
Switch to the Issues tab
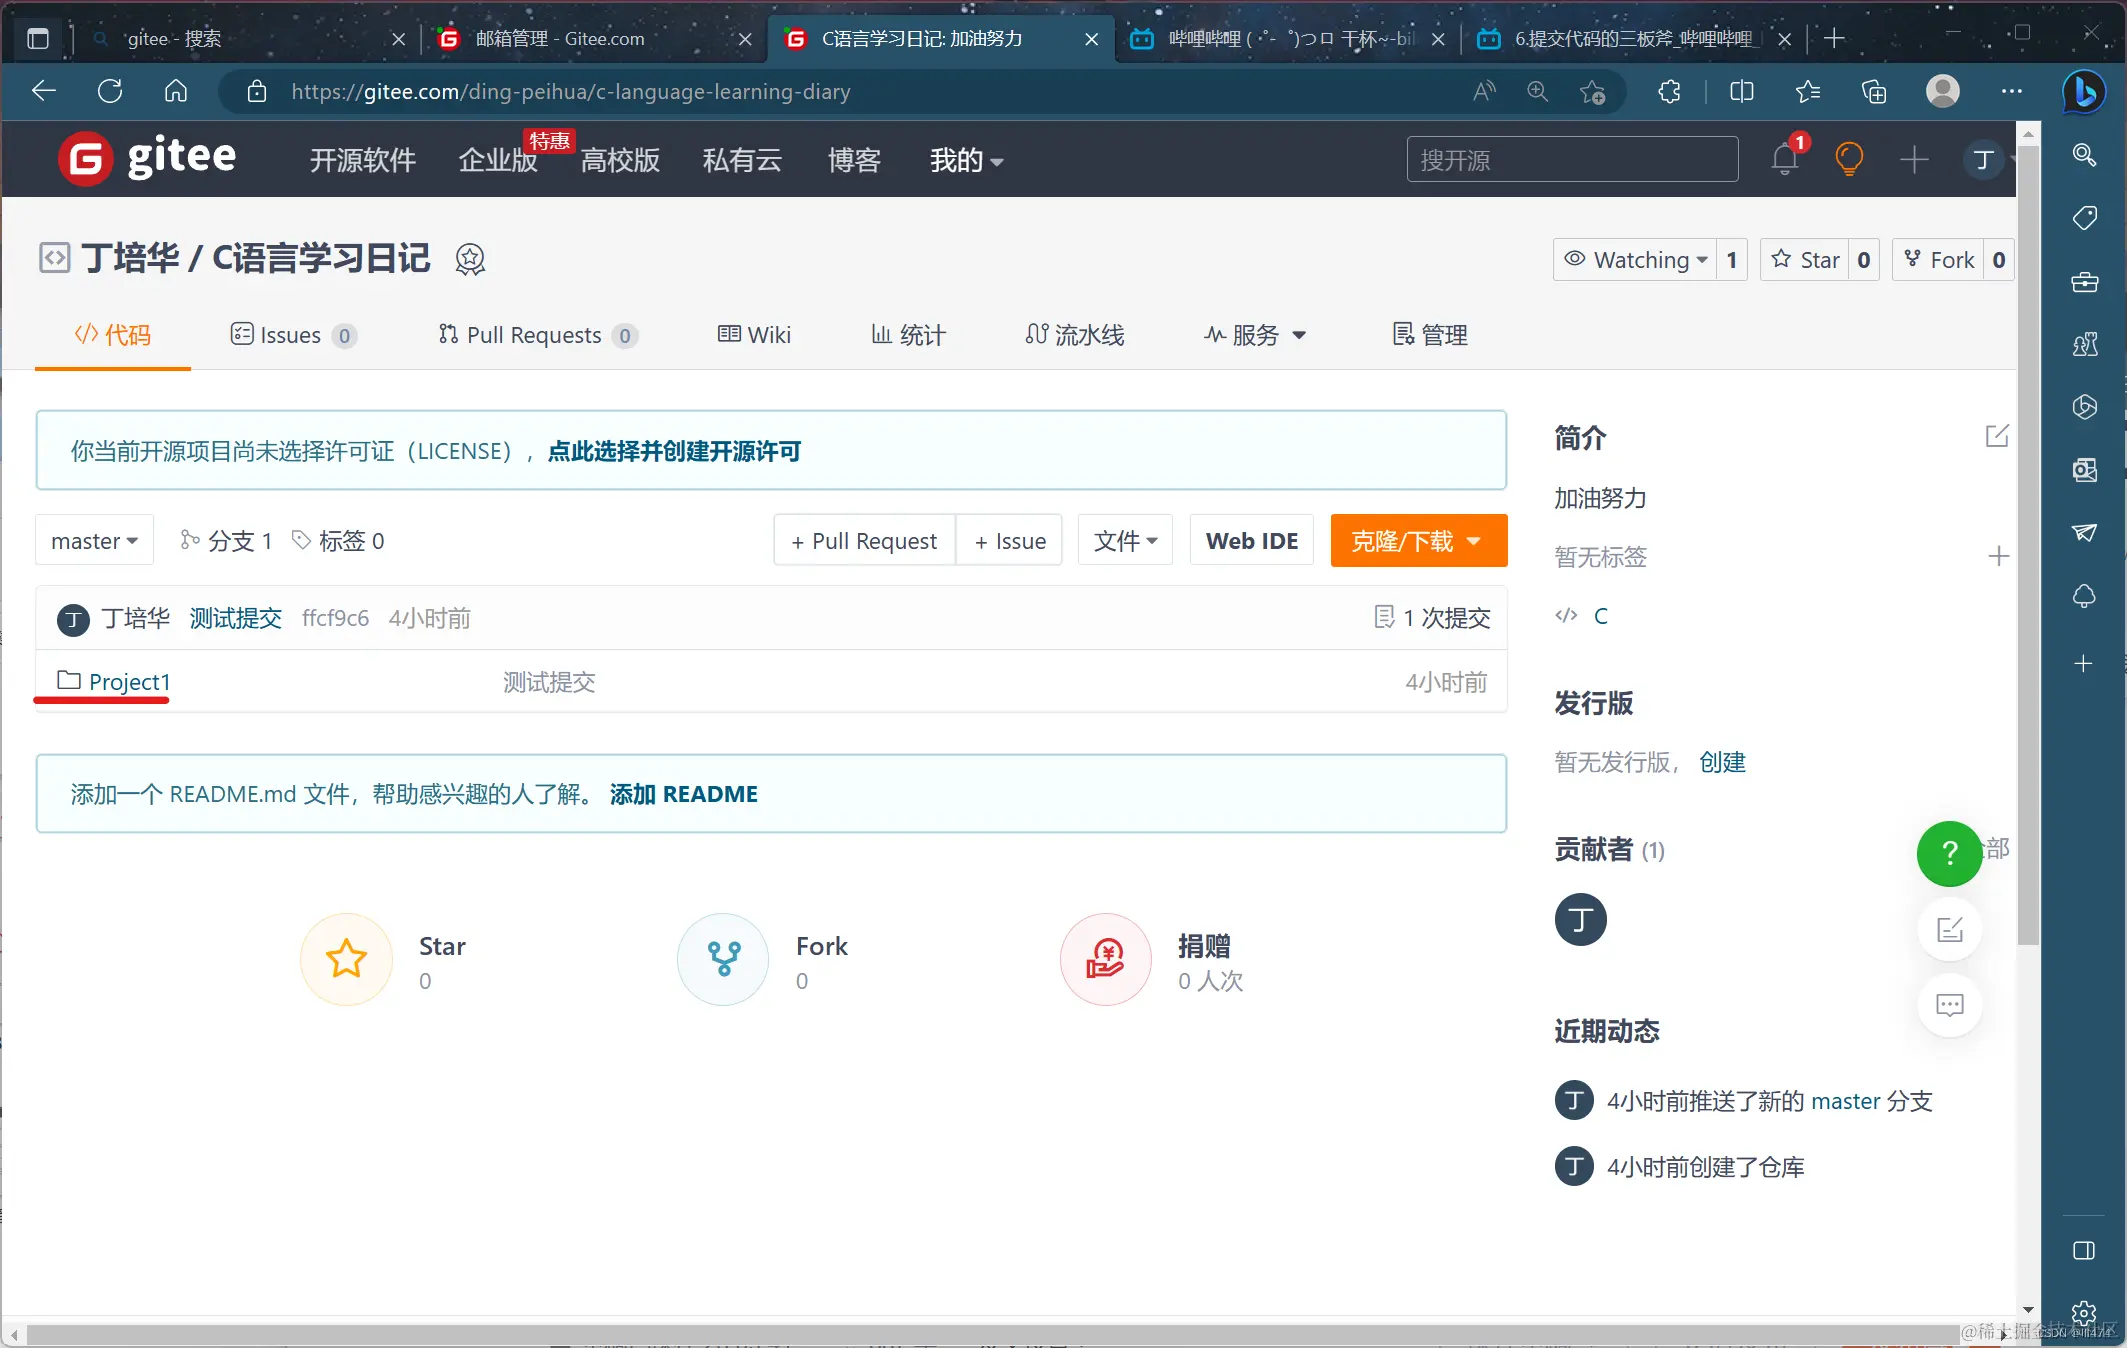(291, 335)
